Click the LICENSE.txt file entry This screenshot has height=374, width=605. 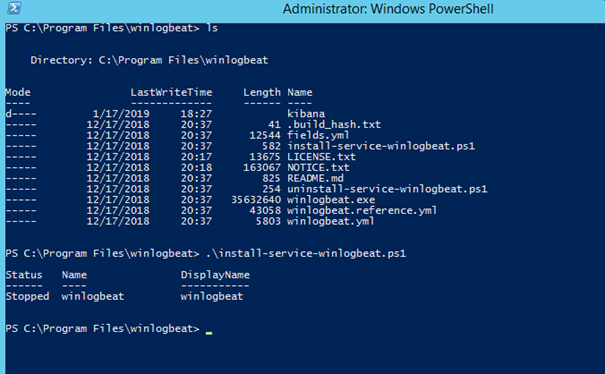(321, 157)
